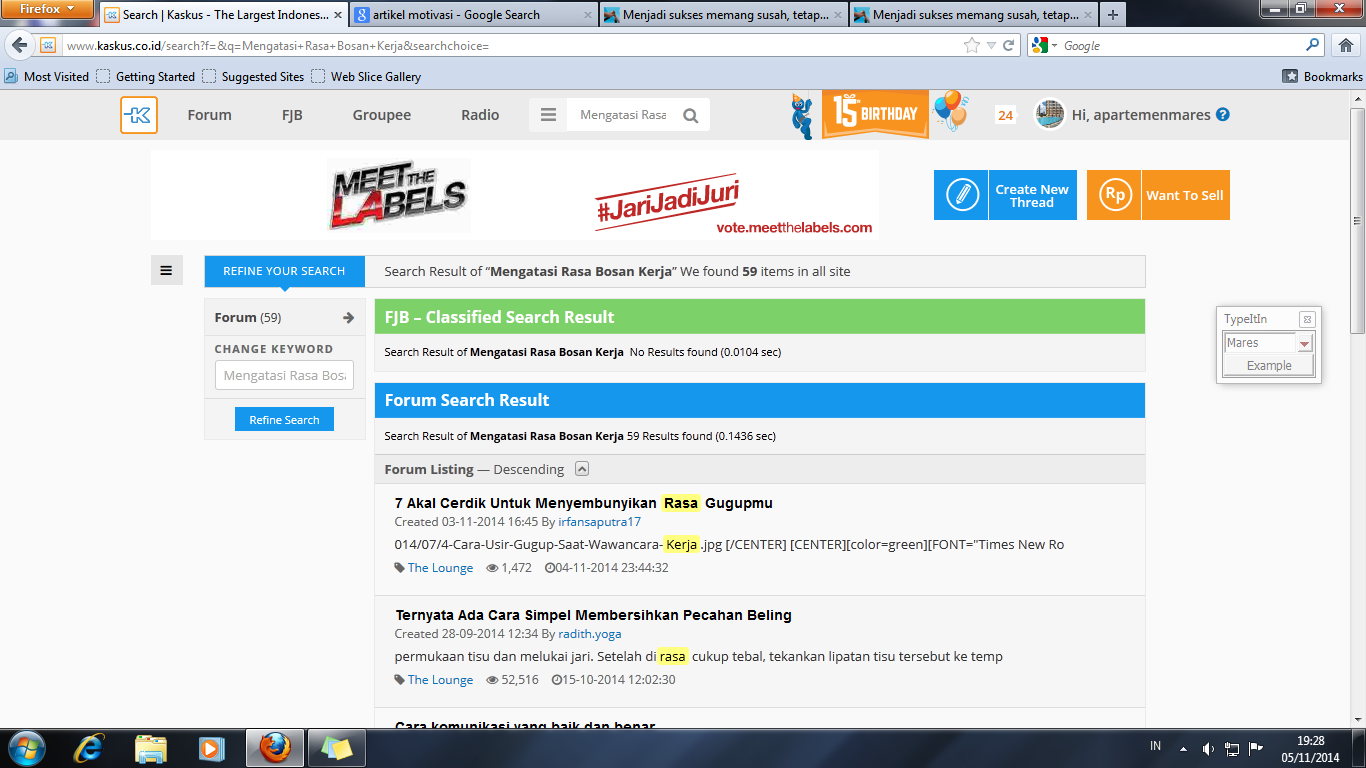
Task: Click the Rp icon of Want To Sell
Action: pyautogui.click(x=1114, y=195)
